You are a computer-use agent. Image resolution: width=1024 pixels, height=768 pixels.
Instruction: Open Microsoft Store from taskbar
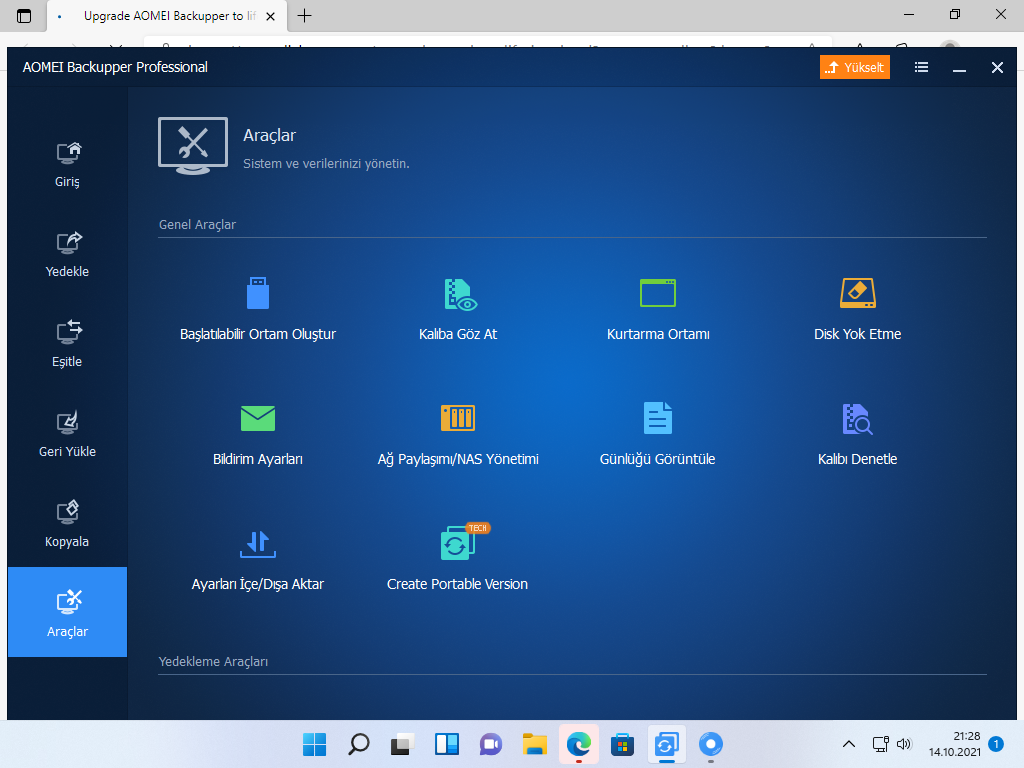click(x=622, y=744)
